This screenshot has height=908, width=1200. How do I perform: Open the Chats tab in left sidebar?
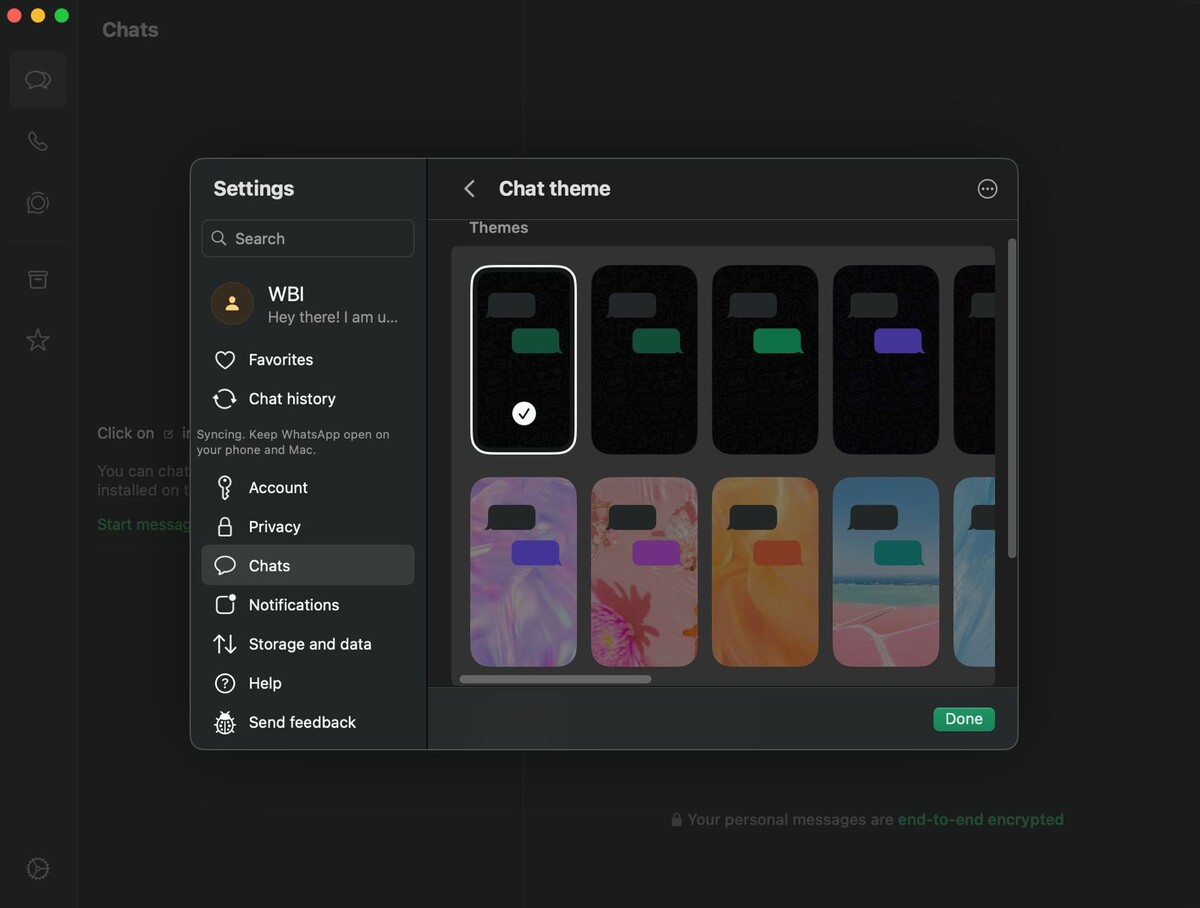coord(38,80)
